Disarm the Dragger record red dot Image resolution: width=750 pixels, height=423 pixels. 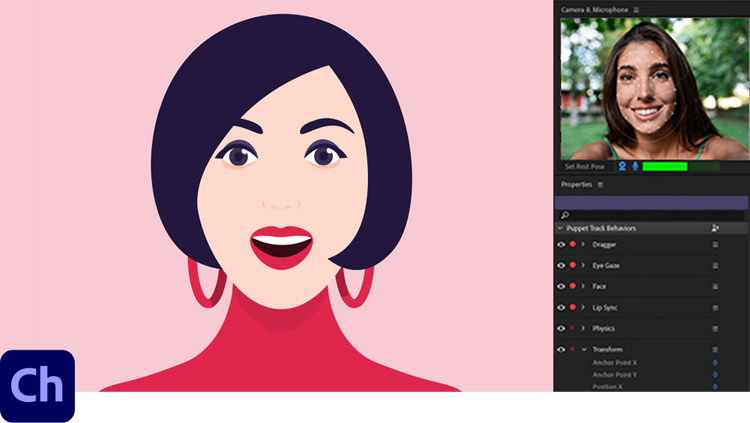(573, 245)
